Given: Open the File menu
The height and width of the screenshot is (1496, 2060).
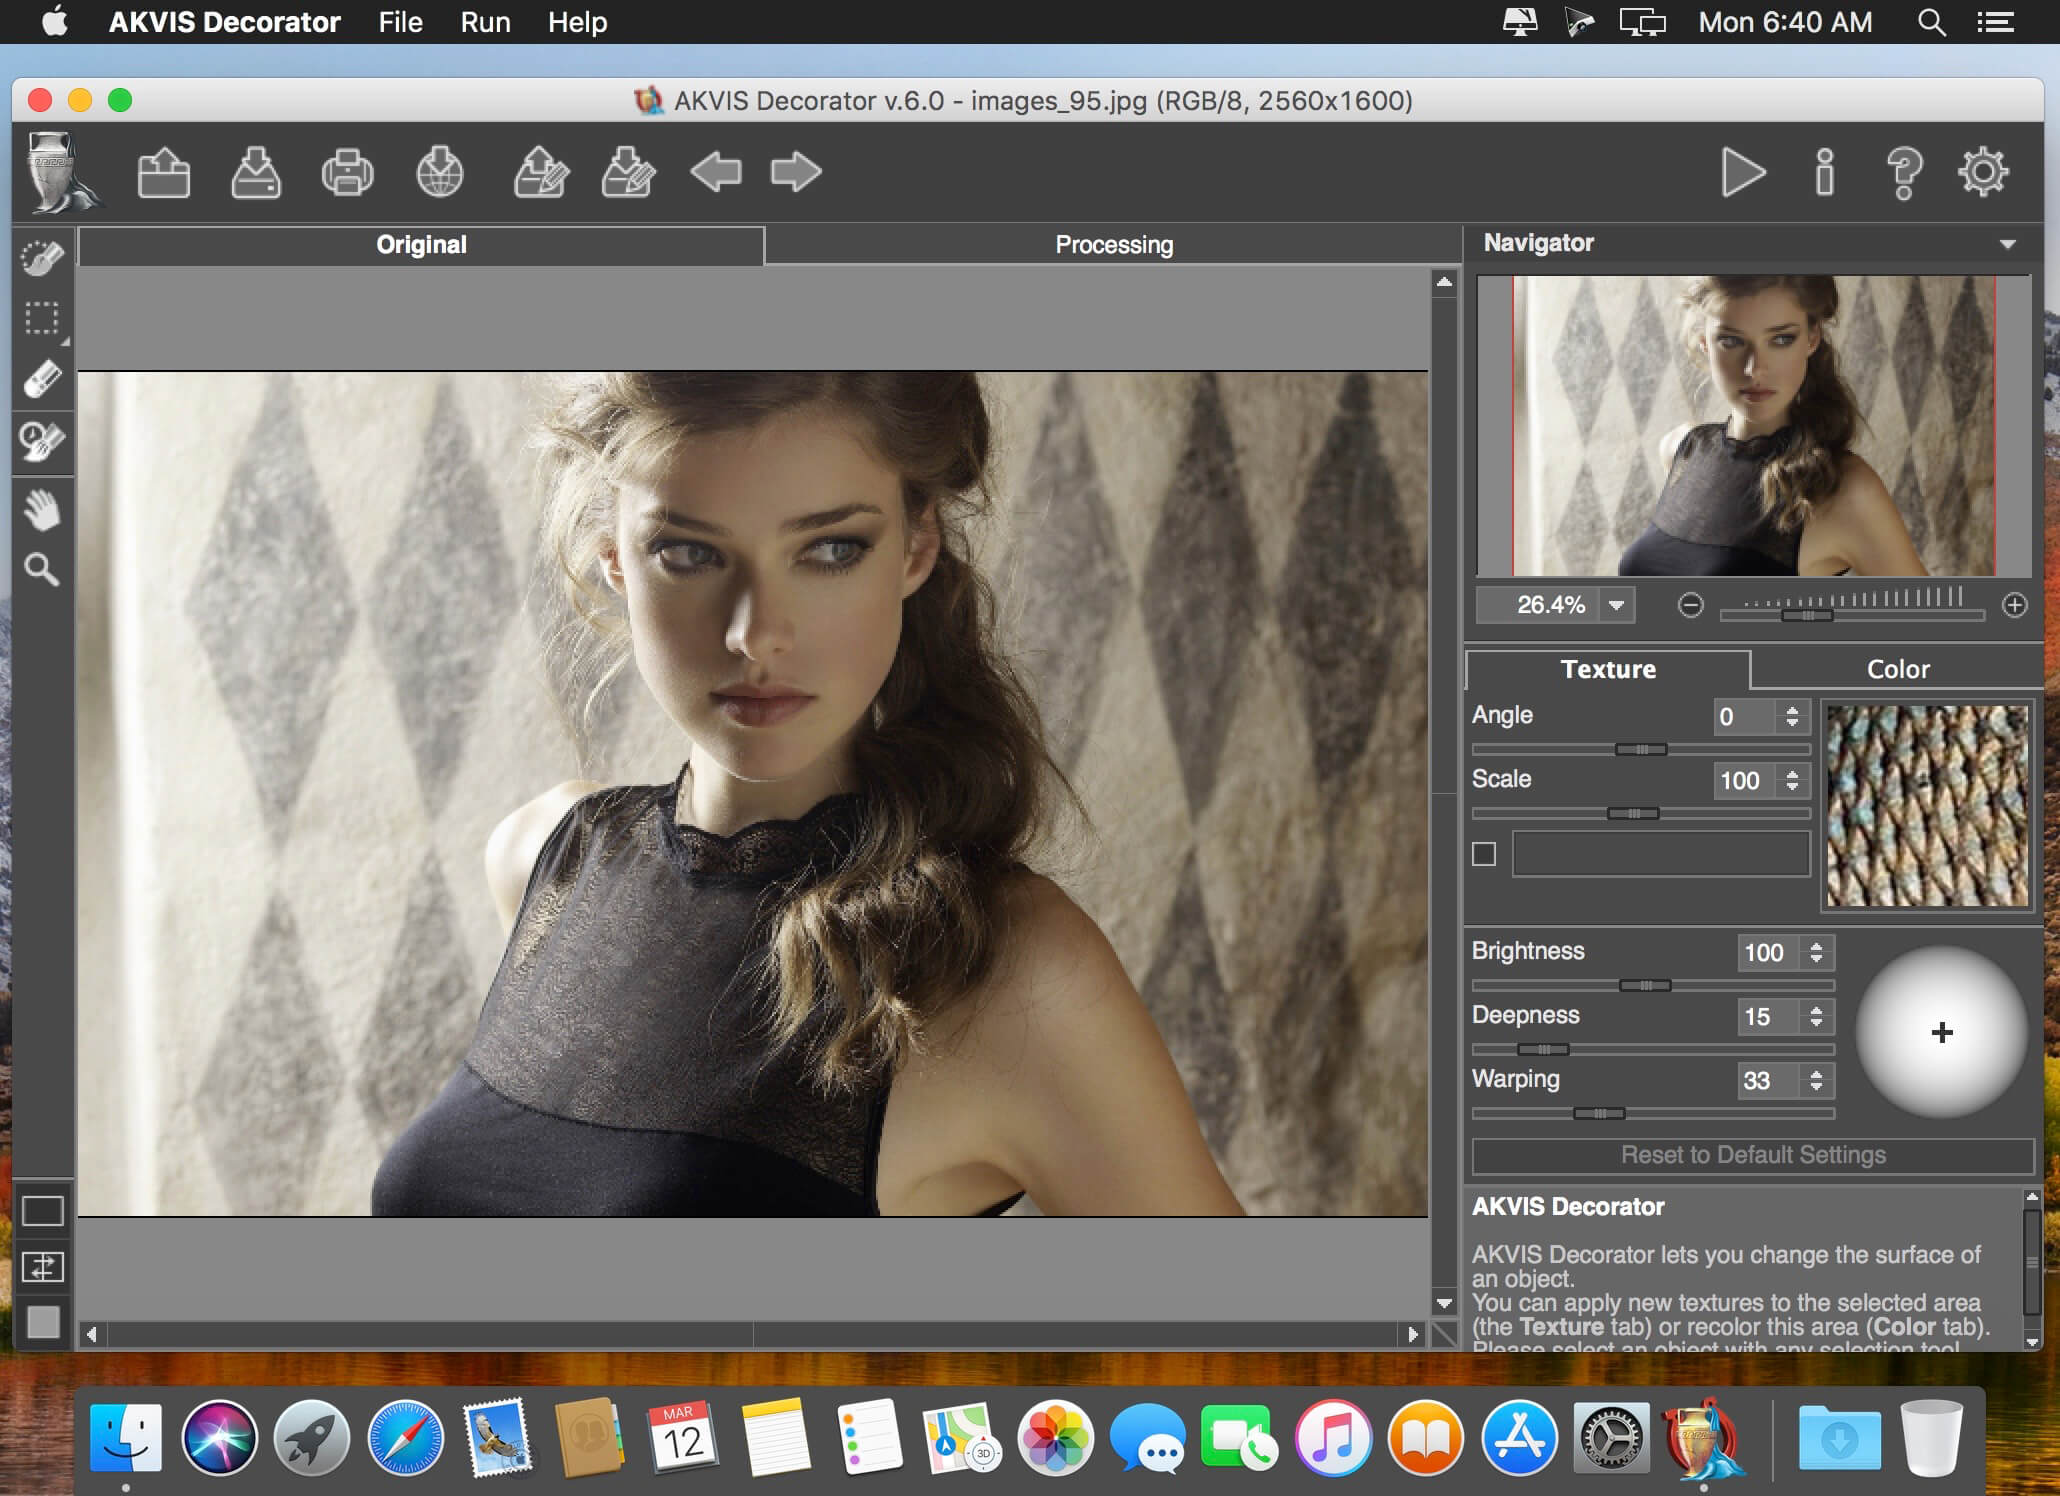Looking at the screenshot, I should point(400,22).
